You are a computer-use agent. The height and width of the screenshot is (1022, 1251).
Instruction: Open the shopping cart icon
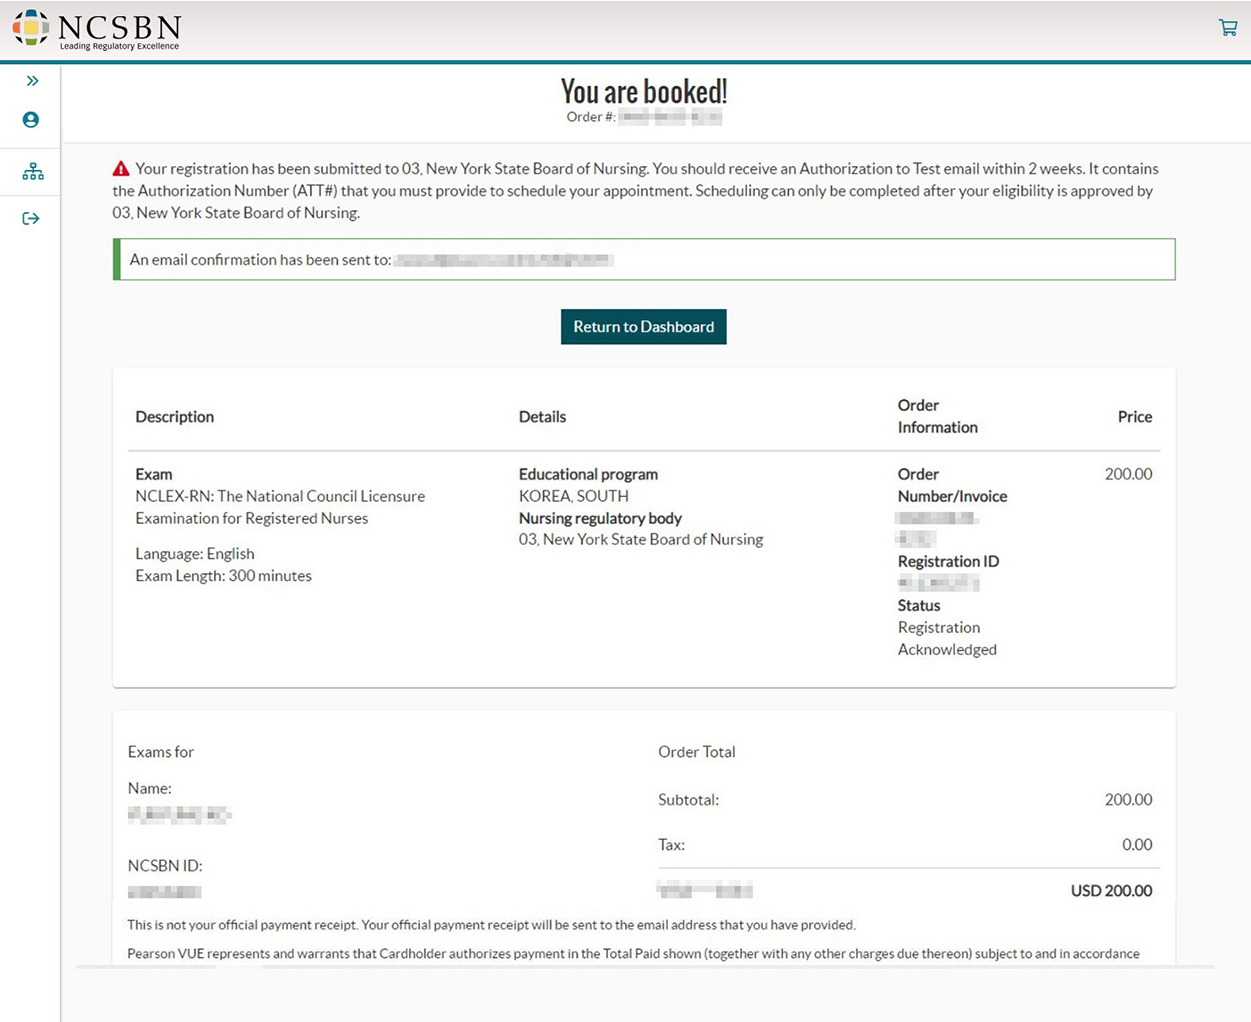click(1228, 28)
